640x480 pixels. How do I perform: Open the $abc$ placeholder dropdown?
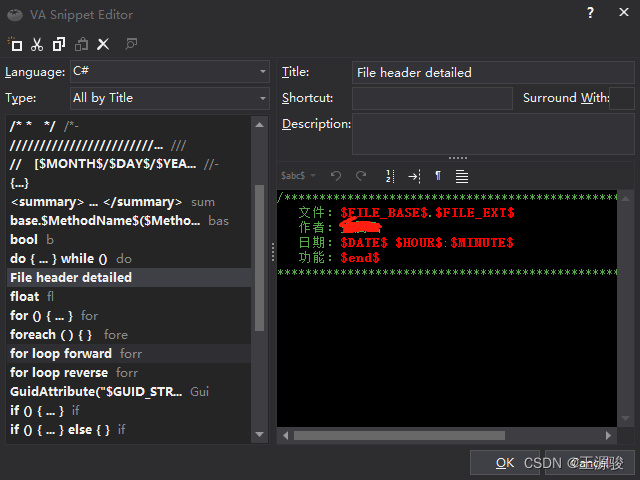299,176
